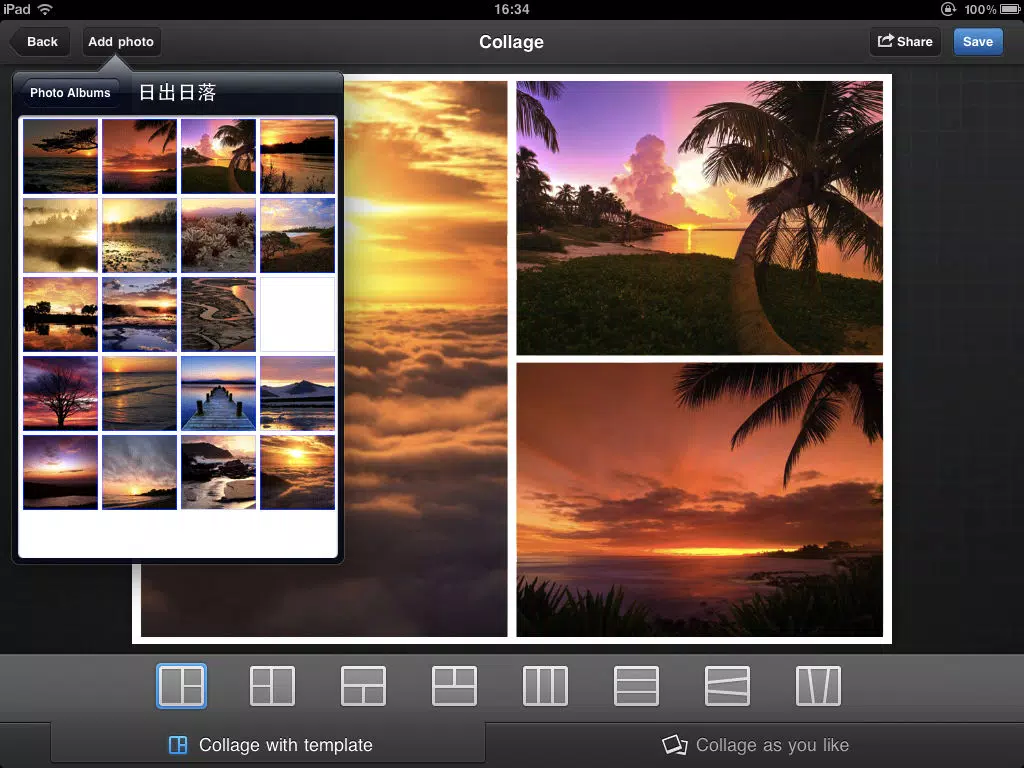This screenshot has width=1024, height=768.
Task: Pick the beach waves at sunset thumbnail
Action: click(140, 393)
